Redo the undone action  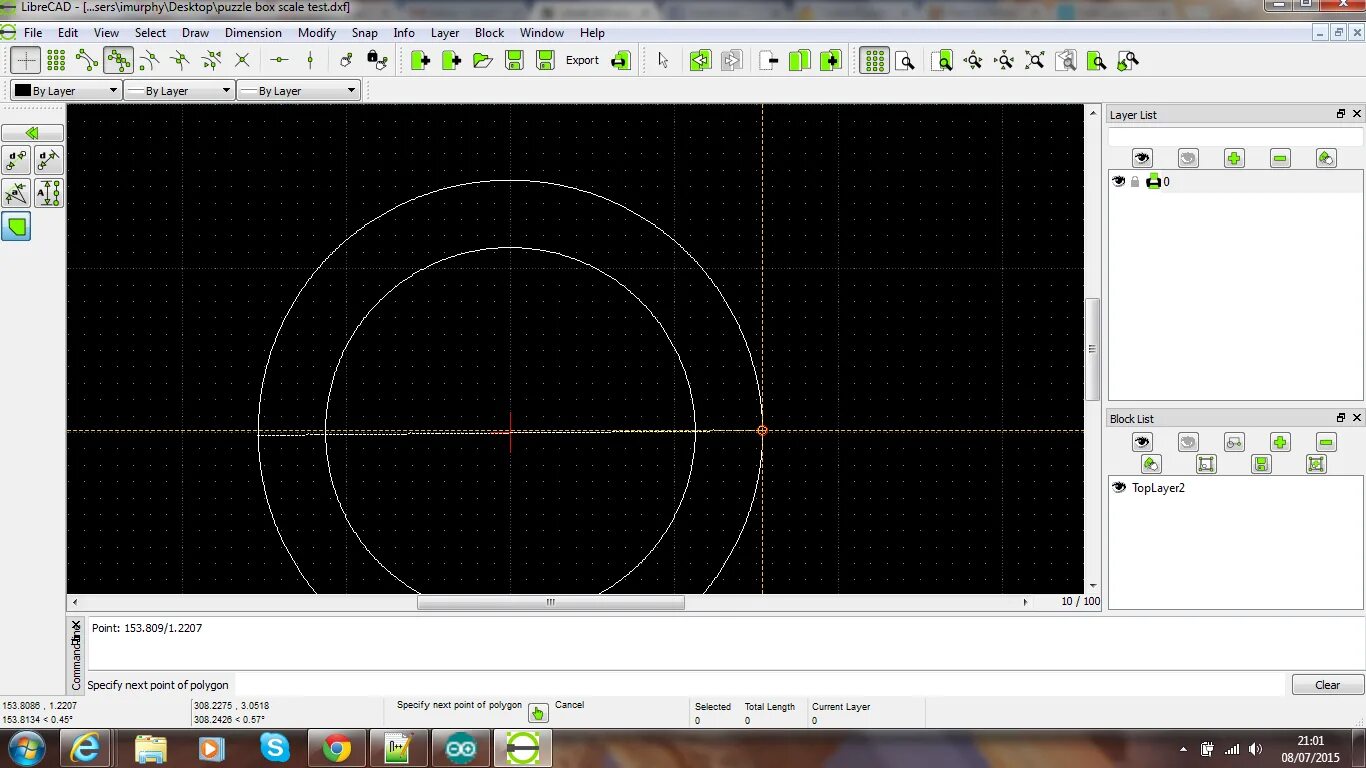[x=731, y=61]
